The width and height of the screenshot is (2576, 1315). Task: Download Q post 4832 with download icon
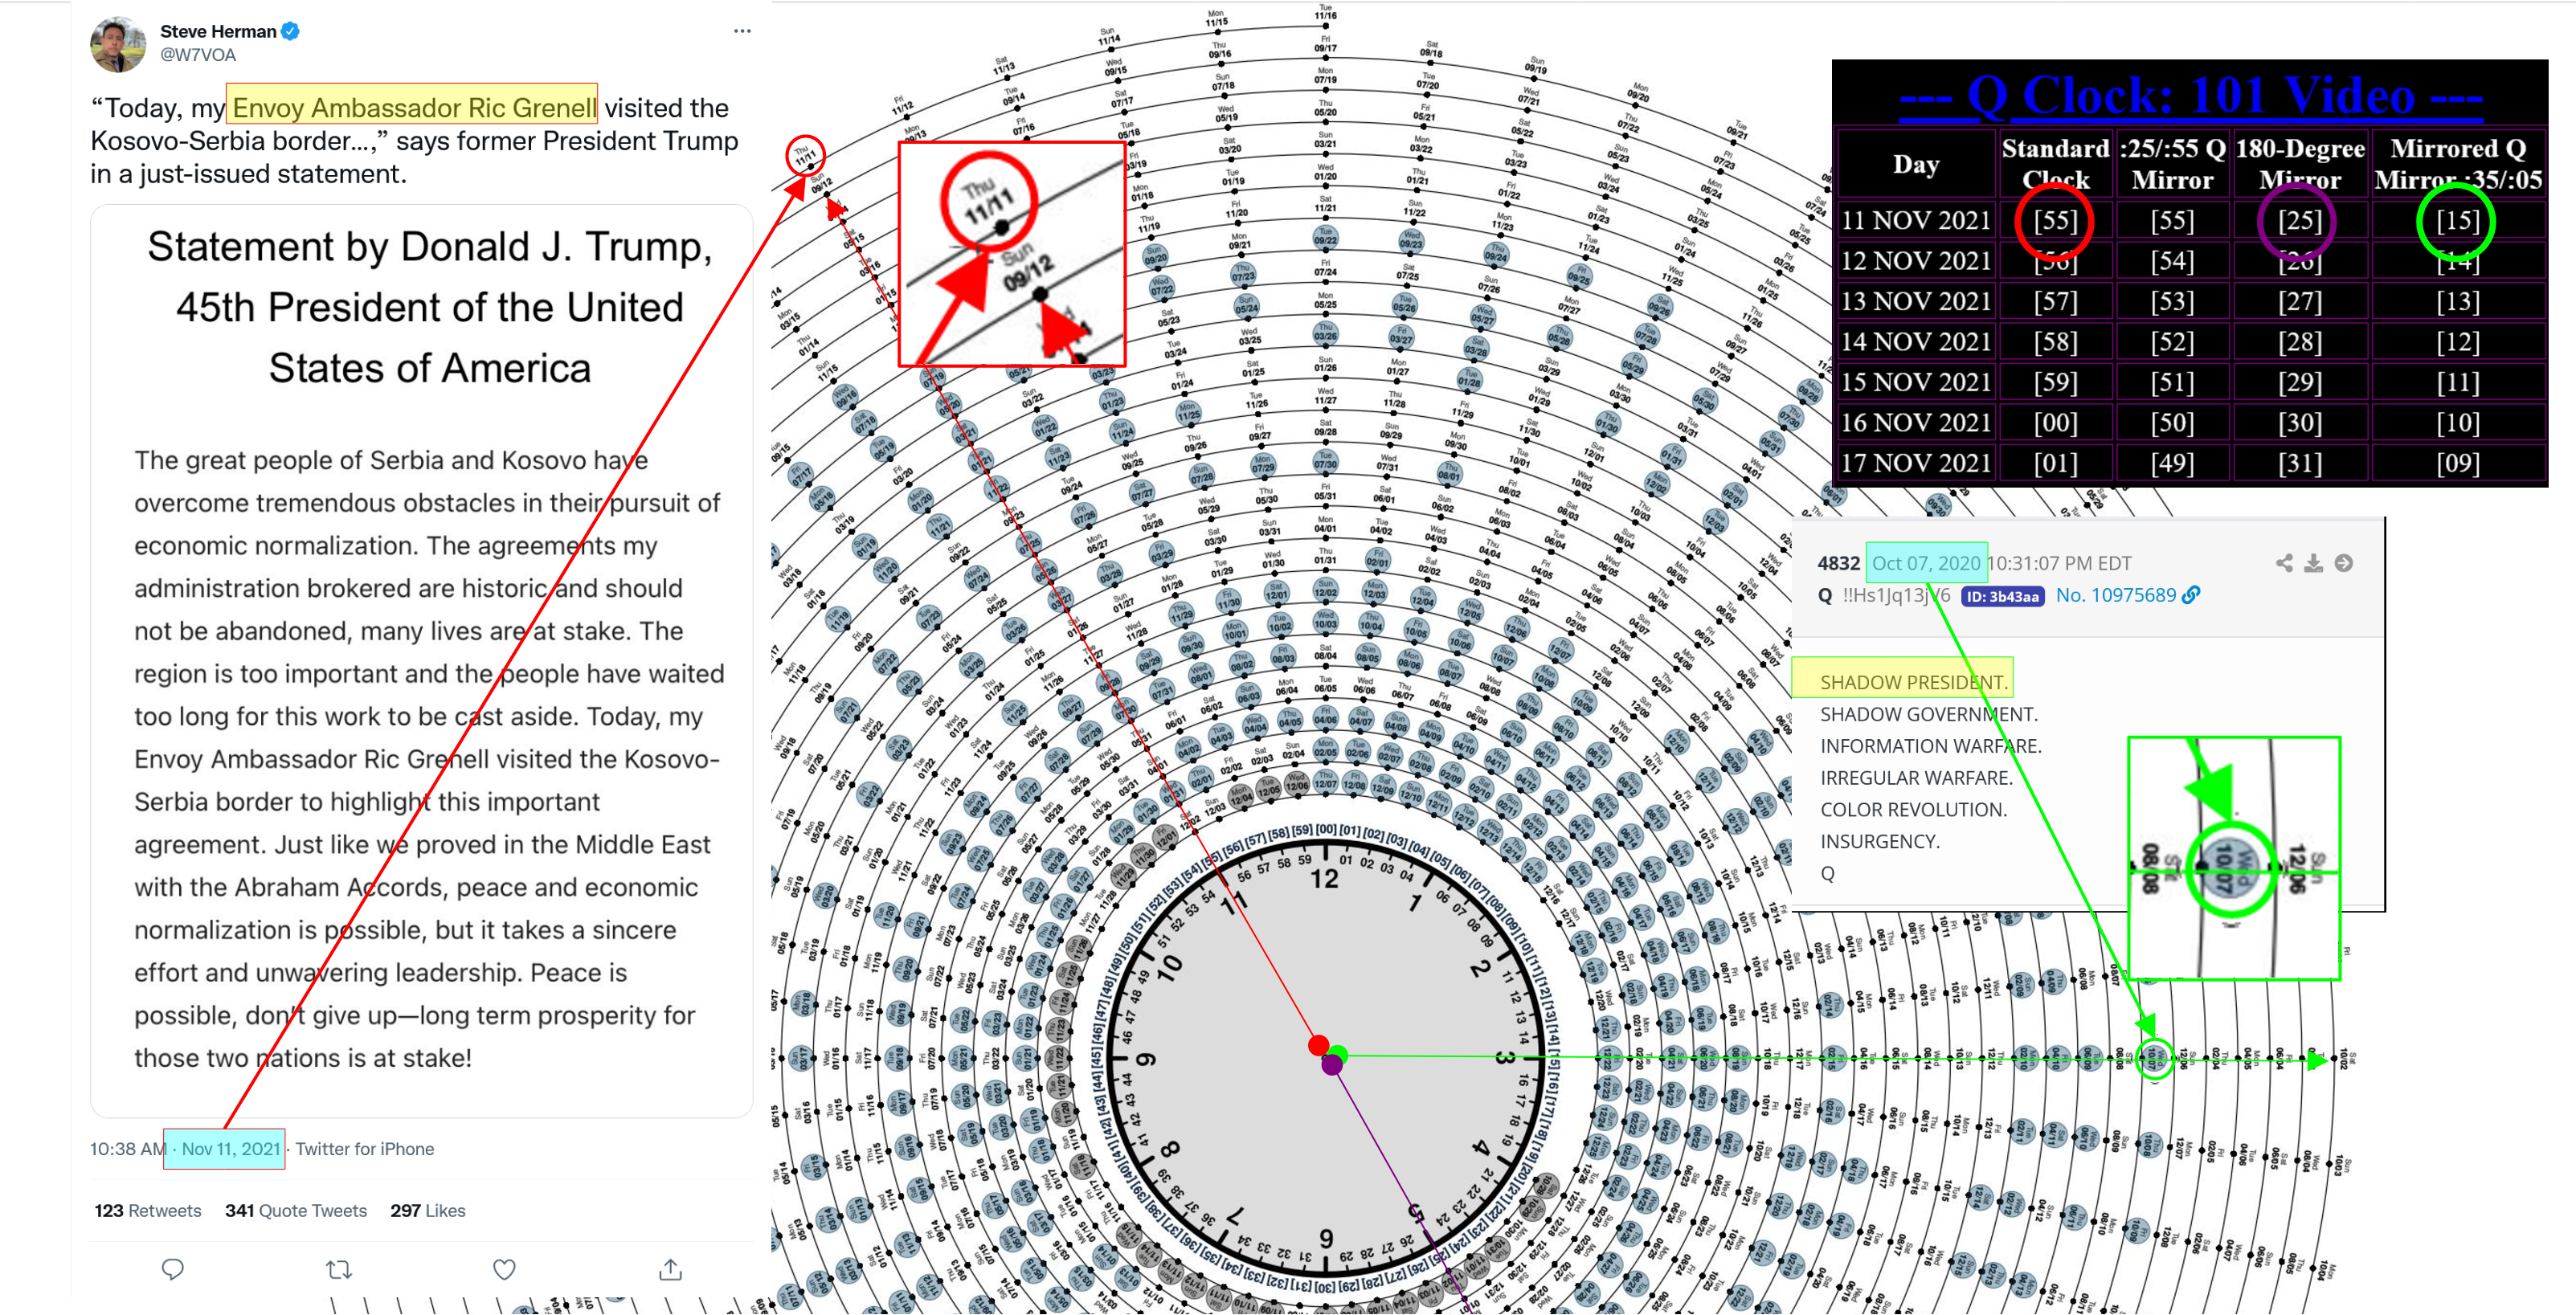(2313, 563)
